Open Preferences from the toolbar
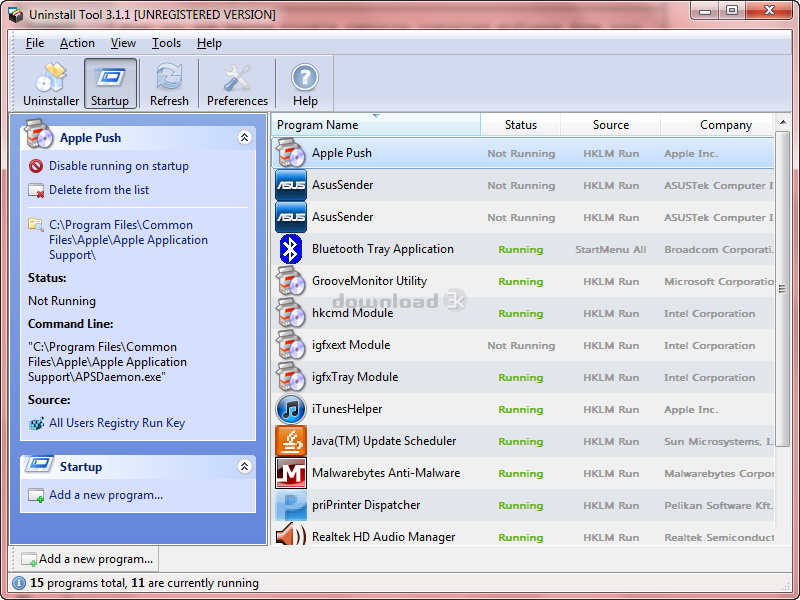This screenshot has width=800, height=600. (237, 84)
